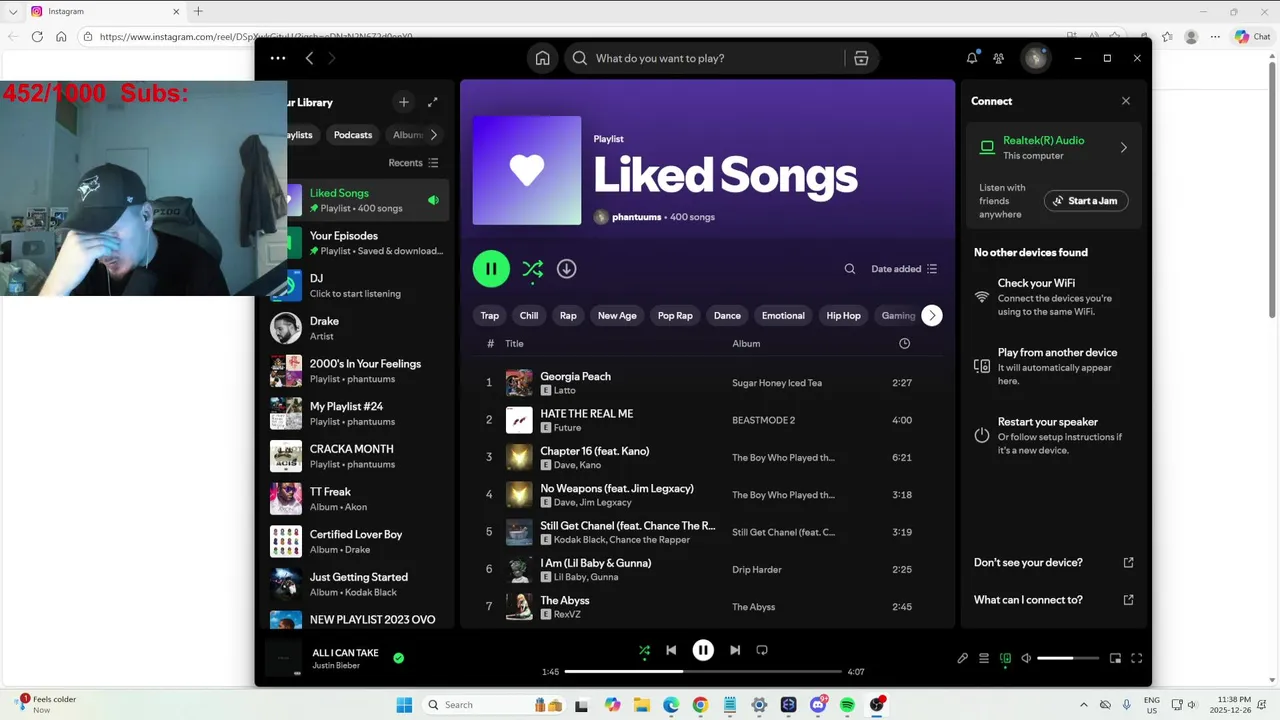
Task: Create playlist with the plus icon
Action: [x=404, y=102]
